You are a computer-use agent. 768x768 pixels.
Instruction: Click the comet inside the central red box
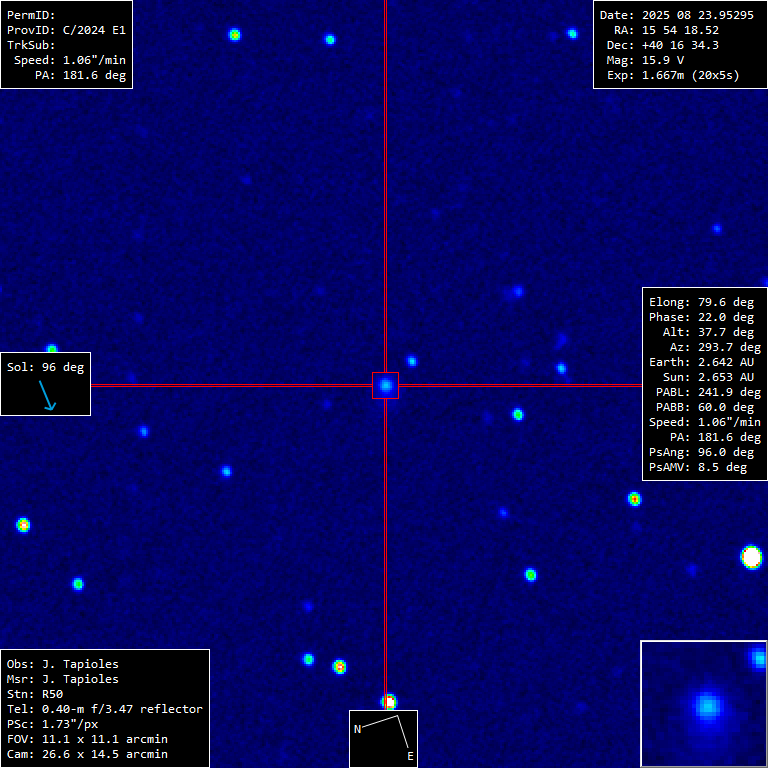coord(385,385)
